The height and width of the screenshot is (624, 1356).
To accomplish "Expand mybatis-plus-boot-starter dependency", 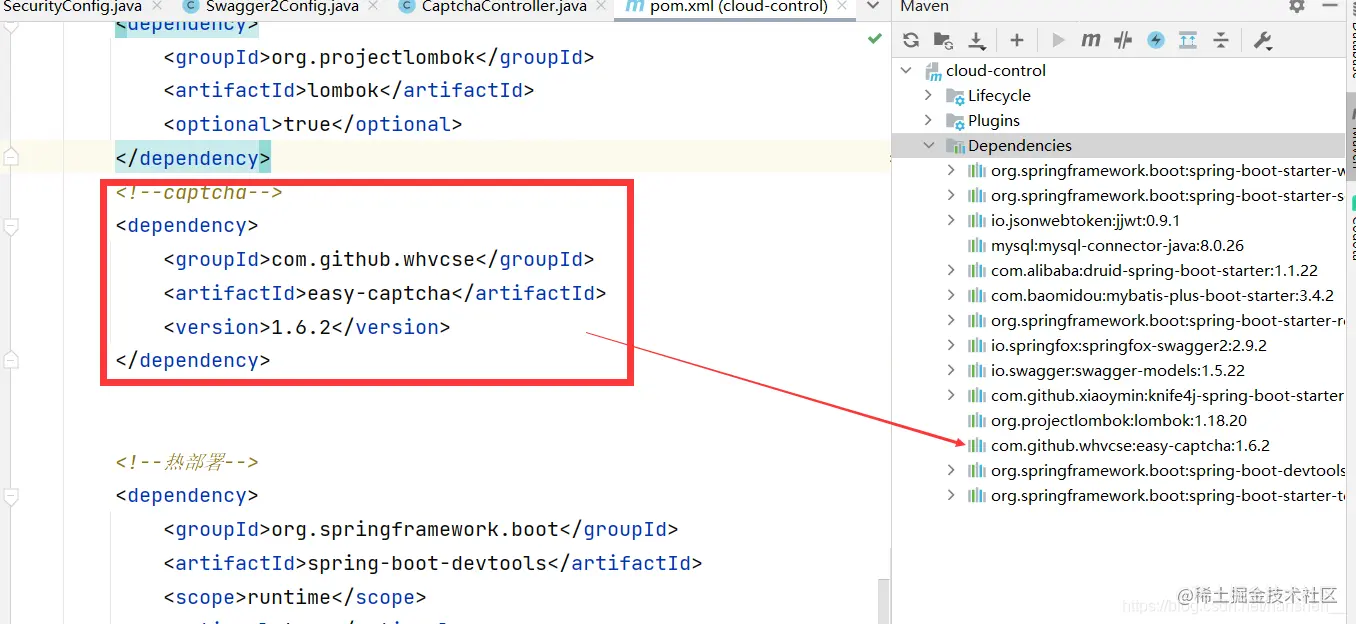I will pos(951,295).
